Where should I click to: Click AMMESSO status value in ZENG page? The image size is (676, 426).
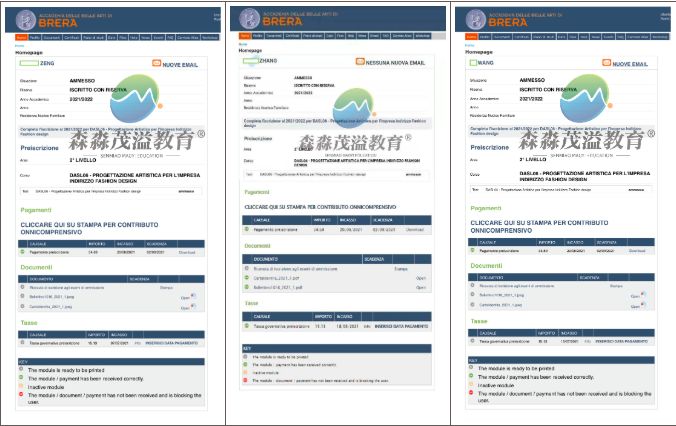[82, 81]
